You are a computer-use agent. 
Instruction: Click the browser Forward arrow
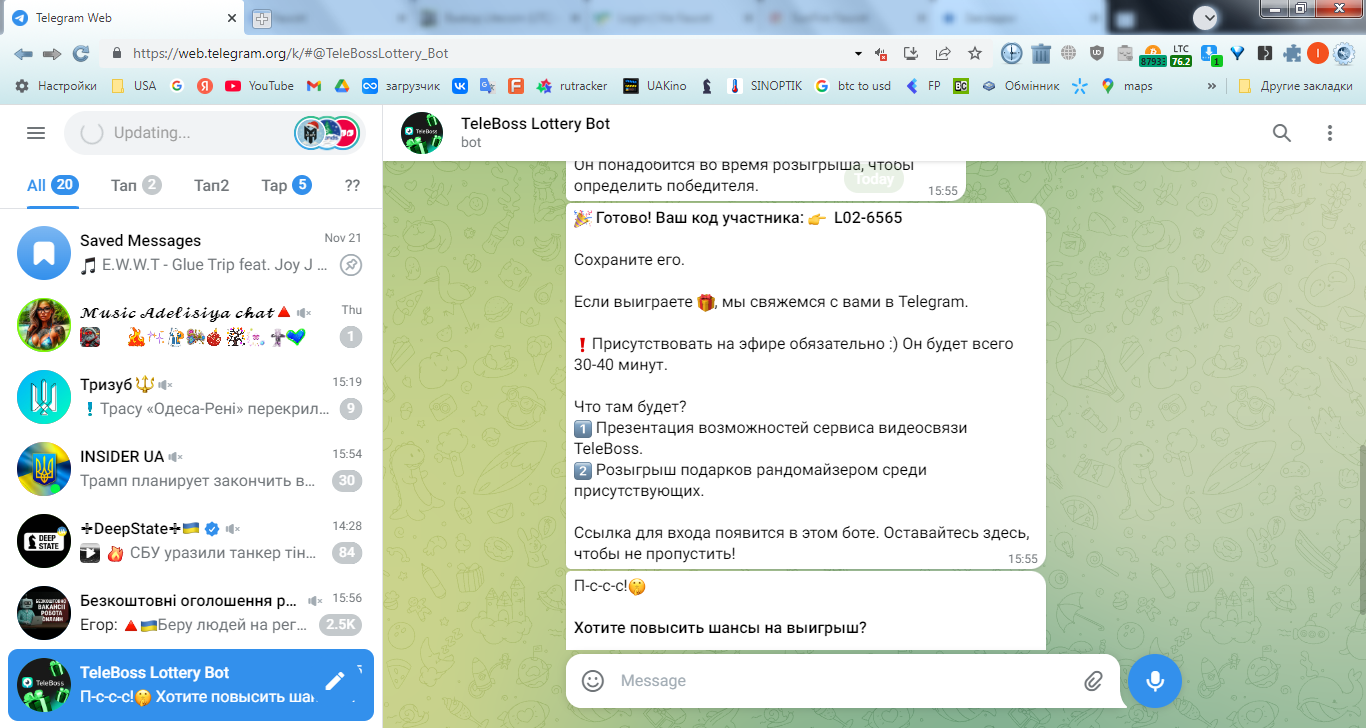point(52,53)
